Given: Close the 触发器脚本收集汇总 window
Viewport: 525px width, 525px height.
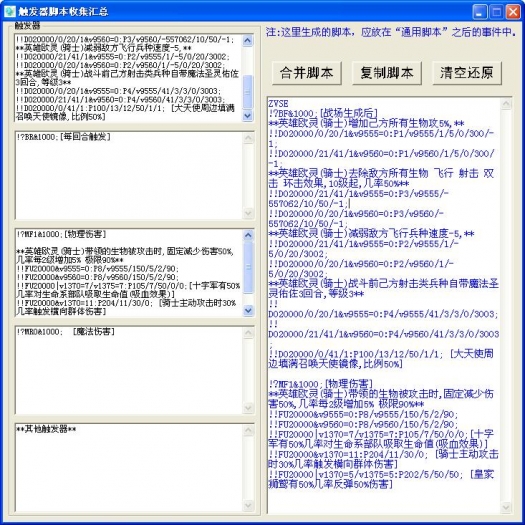Looking at the screenshot, I should (x=513, y=12).
